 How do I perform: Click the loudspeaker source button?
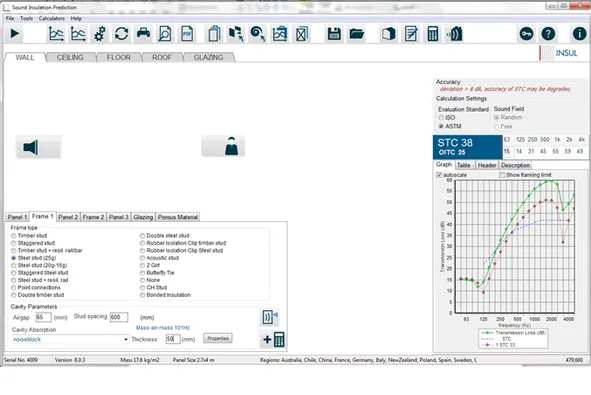pyautogui.click(x=38, y=147)
